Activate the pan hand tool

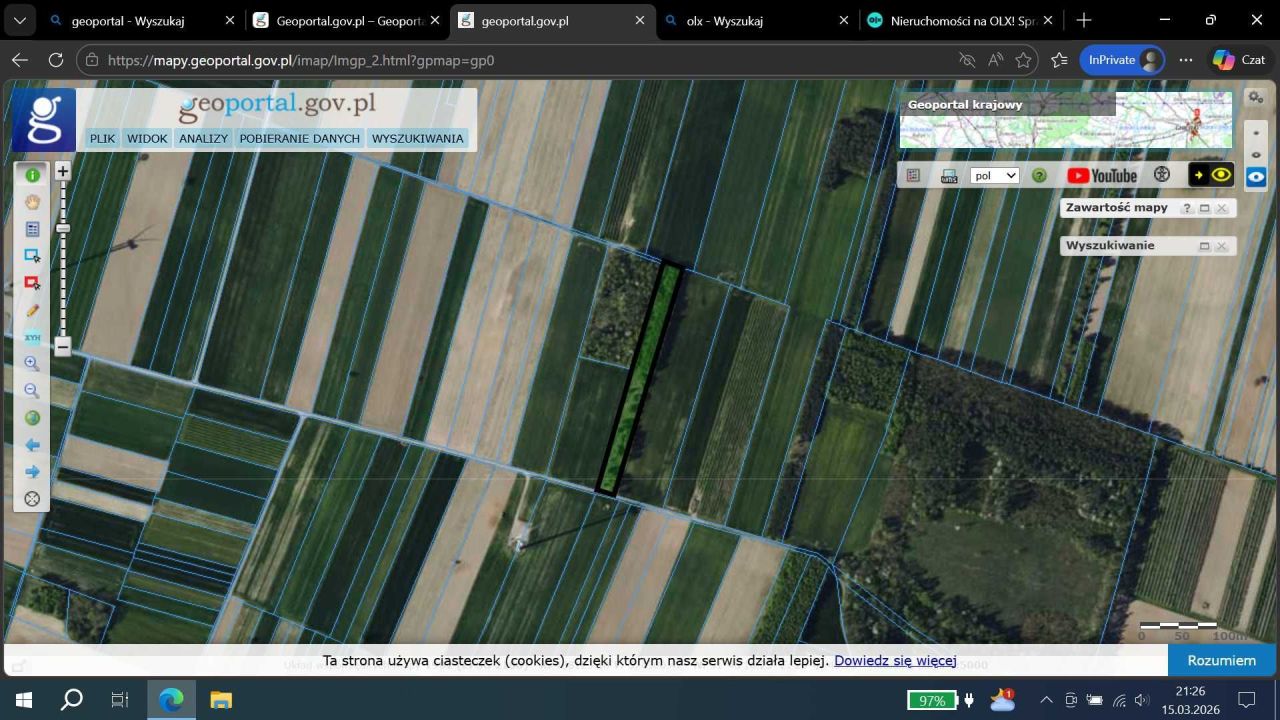point(32,202)
